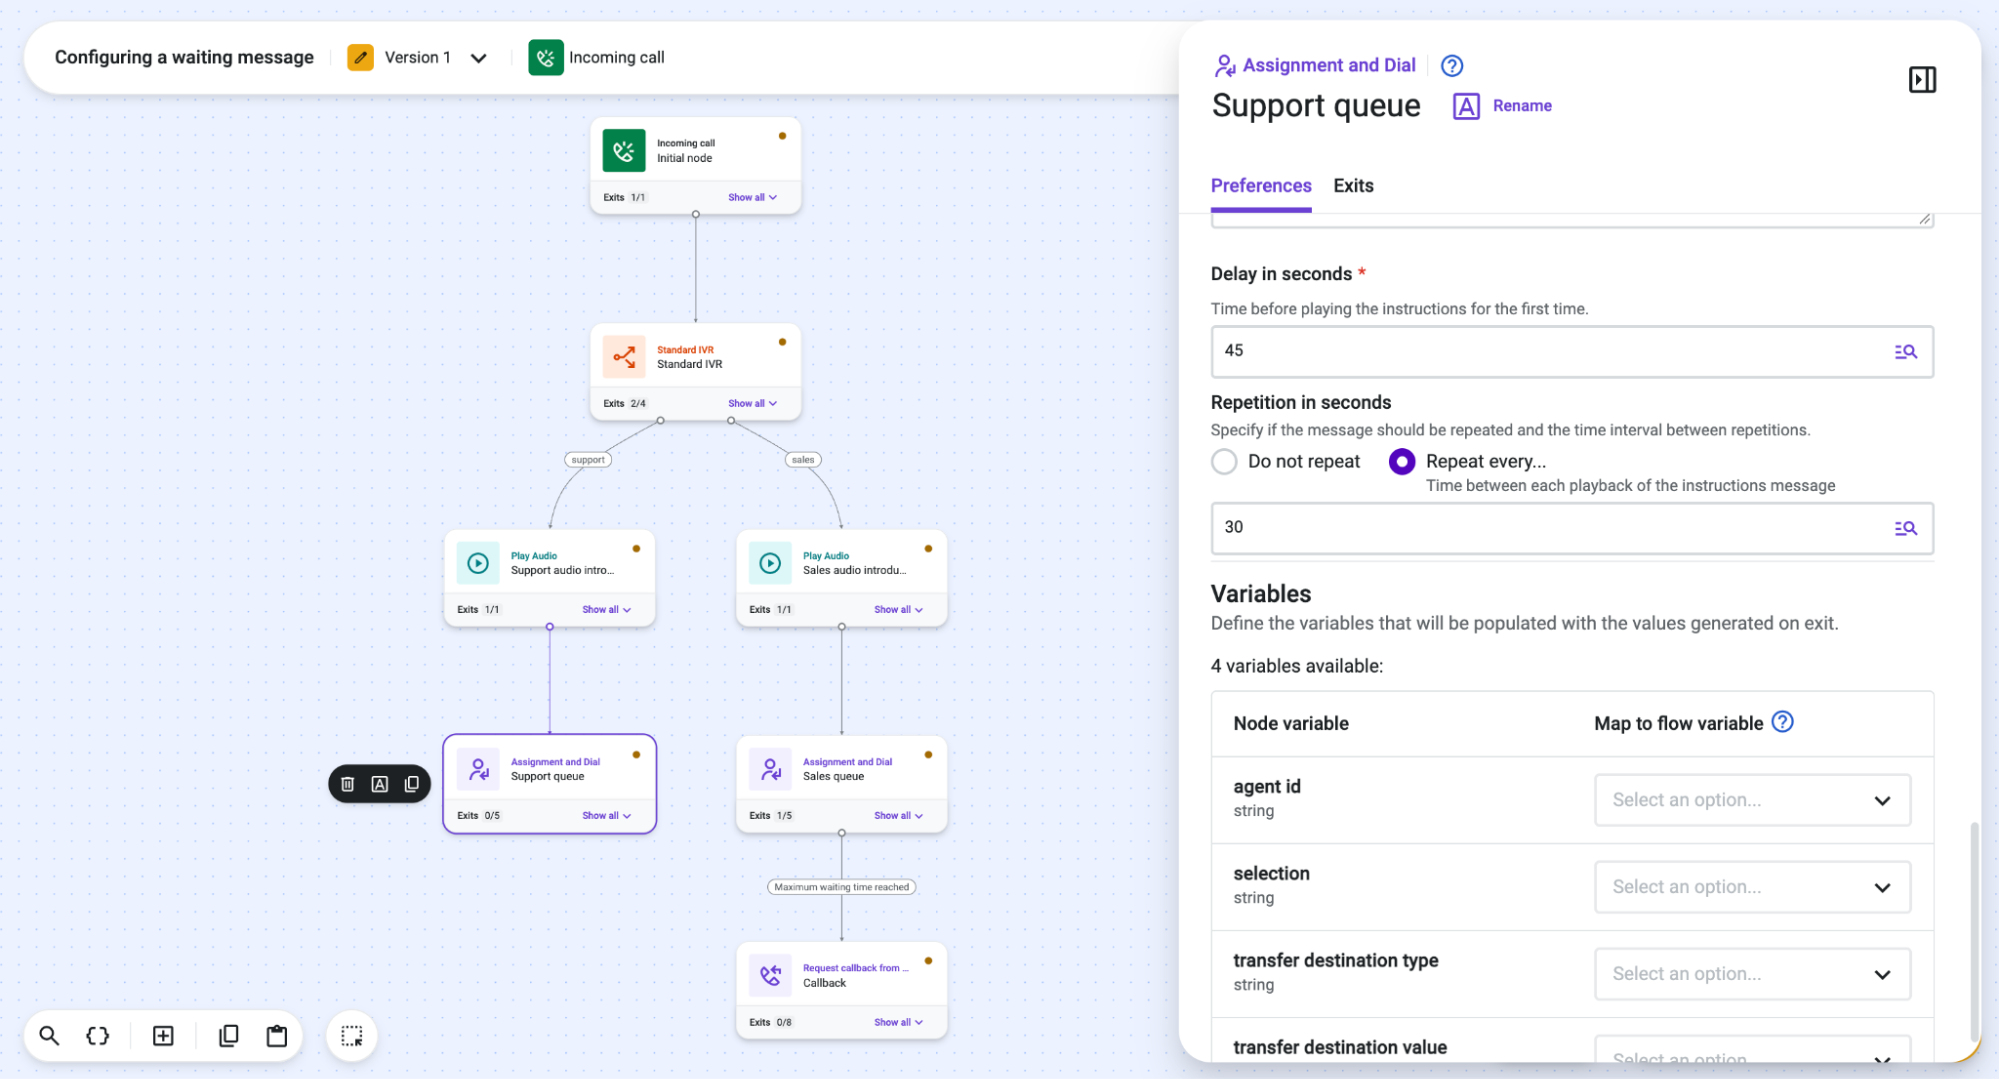1999x1079 pixels.
Task: Collapse the side panel icon
Action: click(1922, 80)
